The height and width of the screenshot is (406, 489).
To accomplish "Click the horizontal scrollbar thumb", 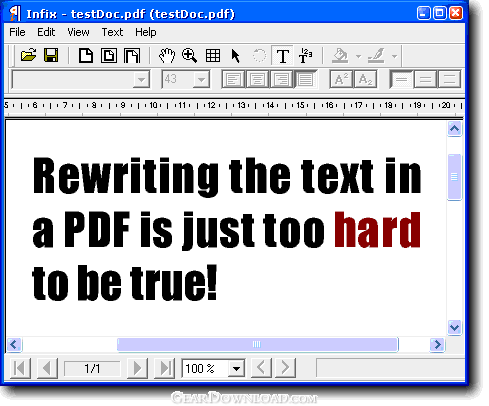I will click(258, 344).
